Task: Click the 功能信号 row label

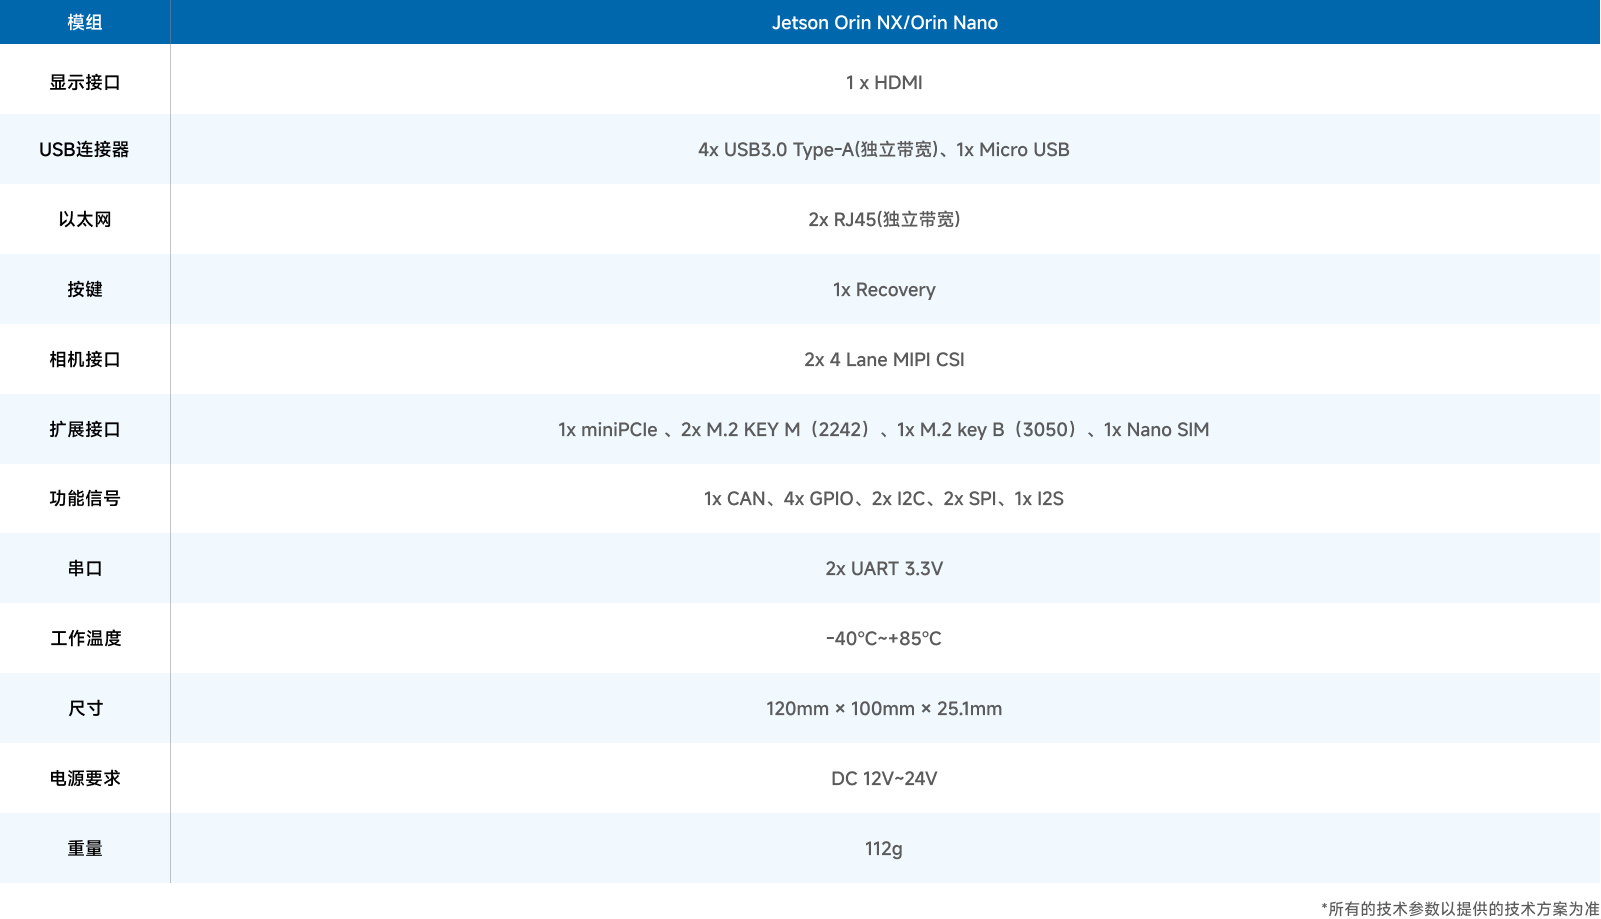Action: [x=85, y=498]
